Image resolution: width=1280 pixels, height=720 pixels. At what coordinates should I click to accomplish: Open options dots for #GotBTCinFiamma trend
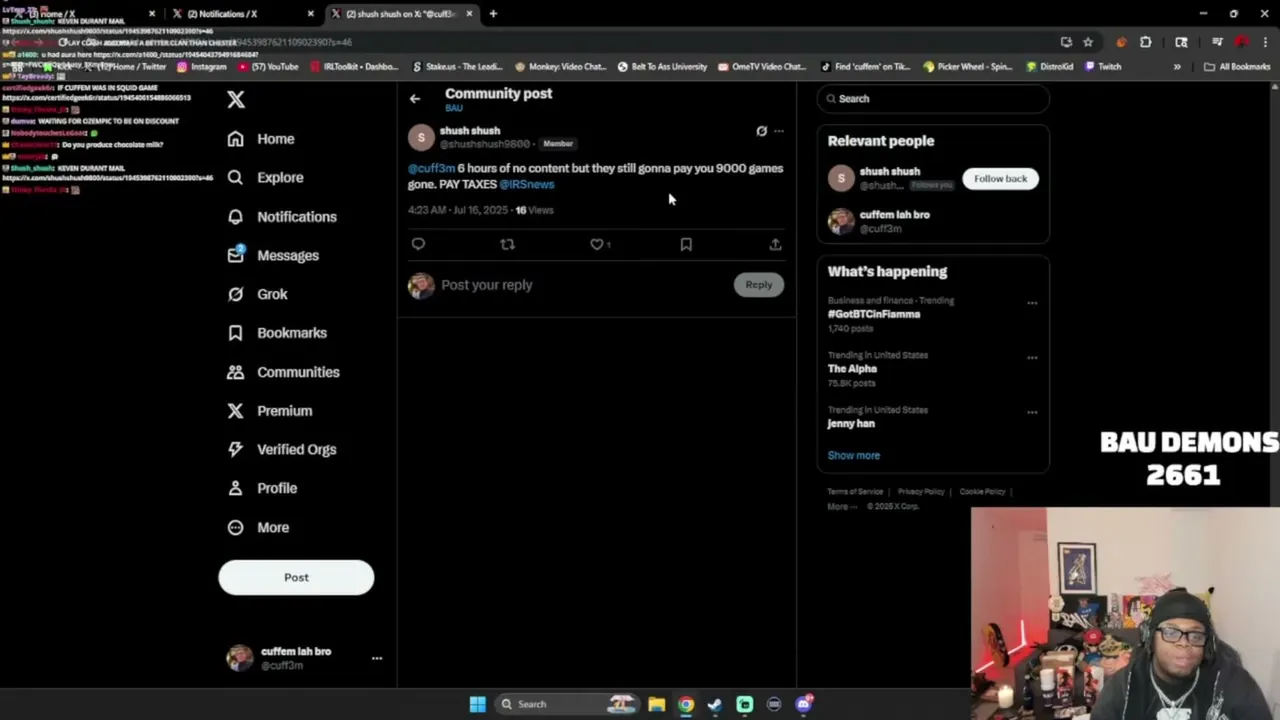tap(1032, 303)
